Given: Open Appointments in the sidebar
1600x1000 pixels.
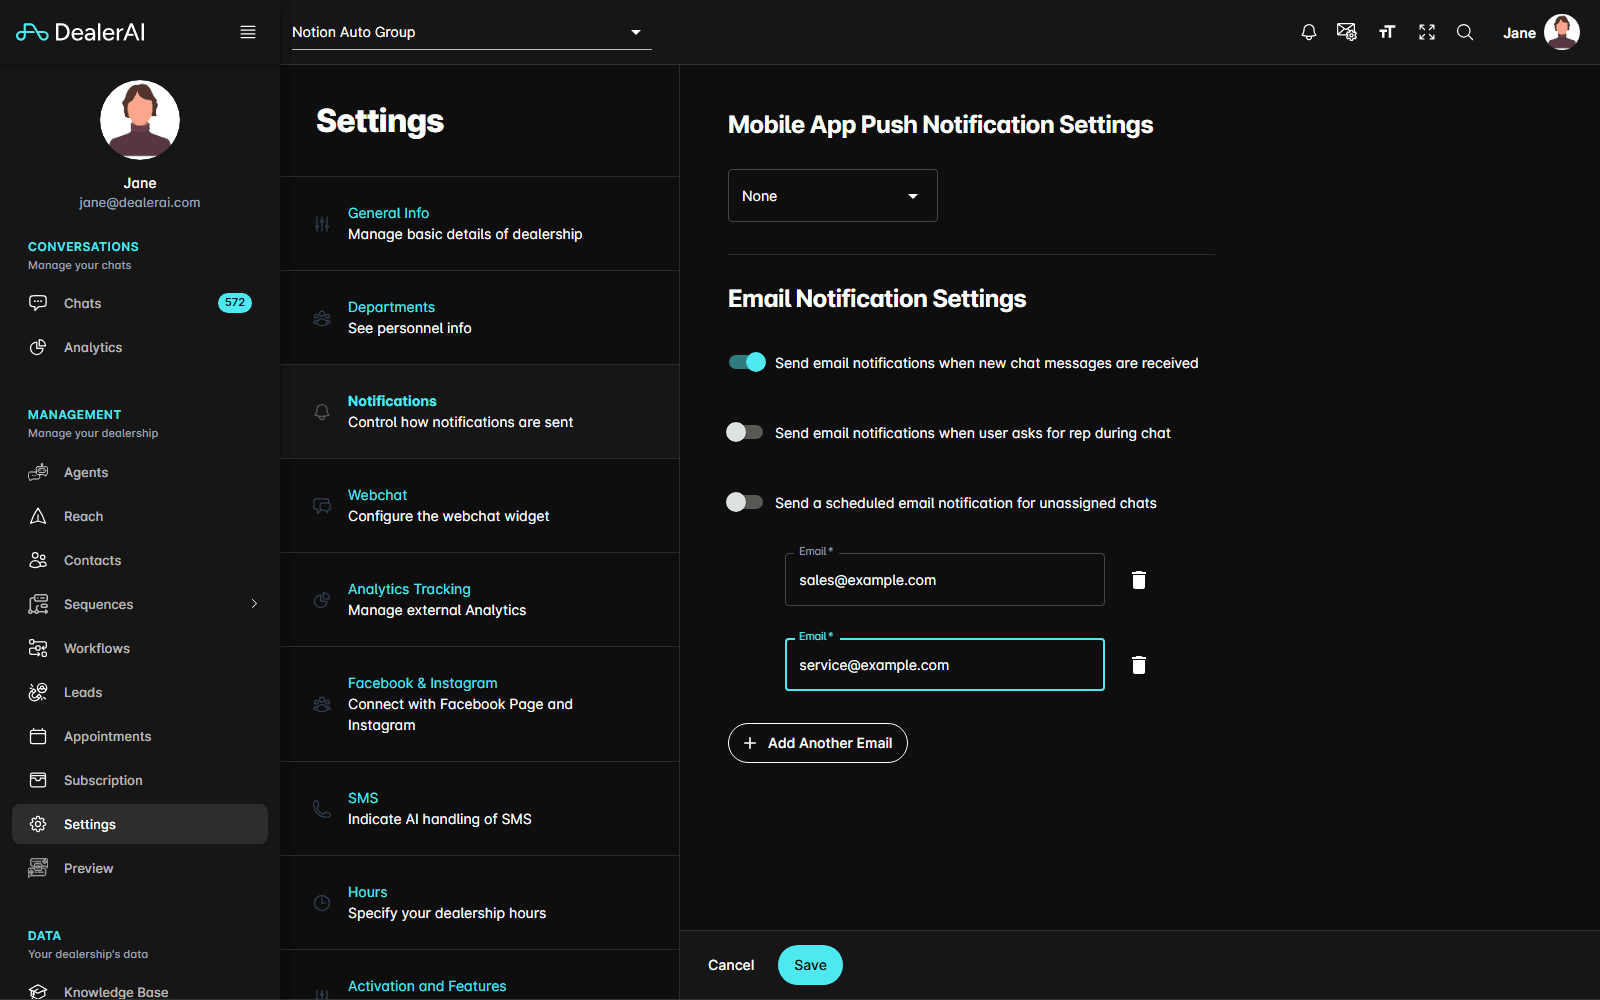Looking at the screenshot, I should point(140,736).
